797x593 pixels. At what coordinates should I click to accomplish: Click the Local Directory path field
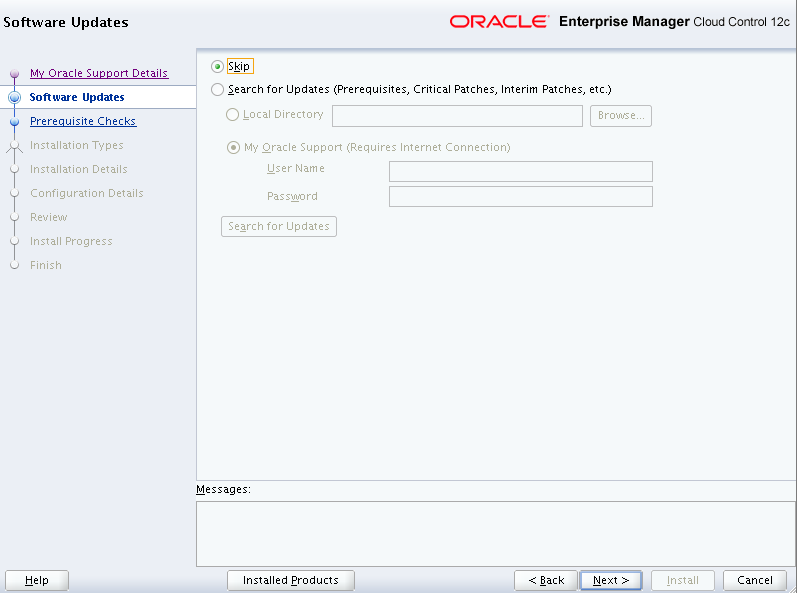pos(457,116)
